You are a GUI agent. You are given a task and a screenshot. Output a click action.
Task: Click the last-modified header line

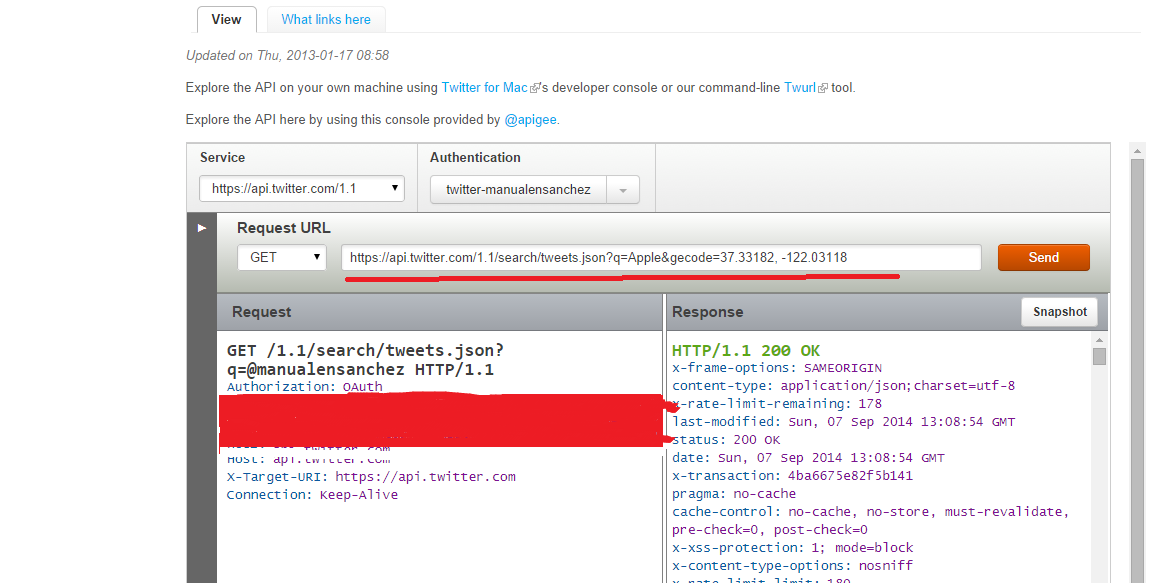pos(843,422)
